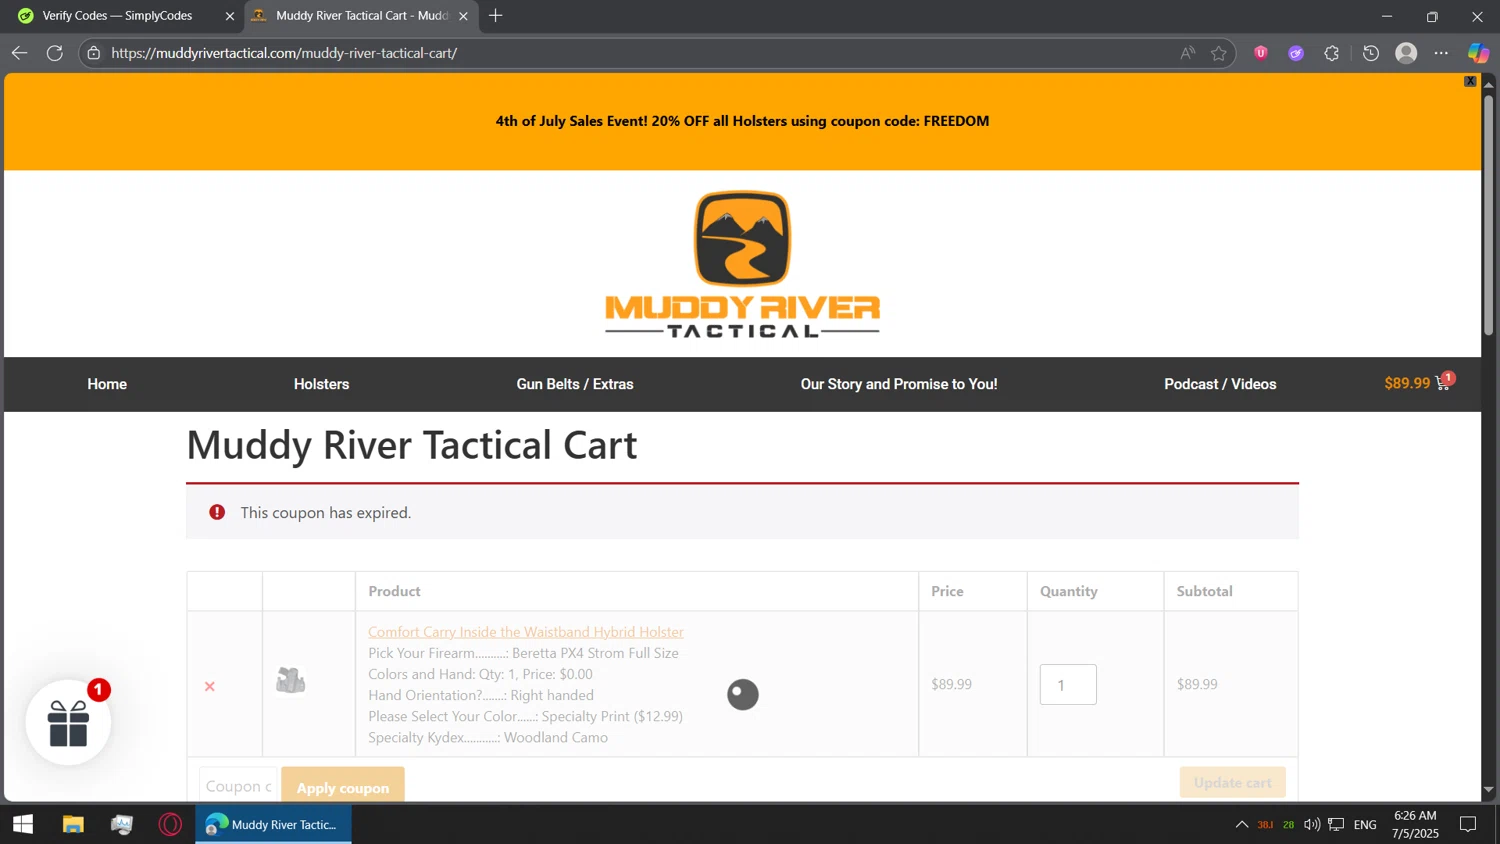Open the Holsters menu
This screenshot has width=1500, height=844.
click(x=321, y=384)
